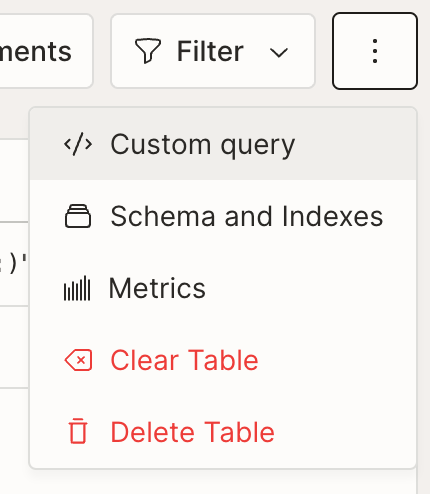Choose Delete Table
Viewport: 430px width, 494px height.
pyautogui.click(x=223, y=432)
